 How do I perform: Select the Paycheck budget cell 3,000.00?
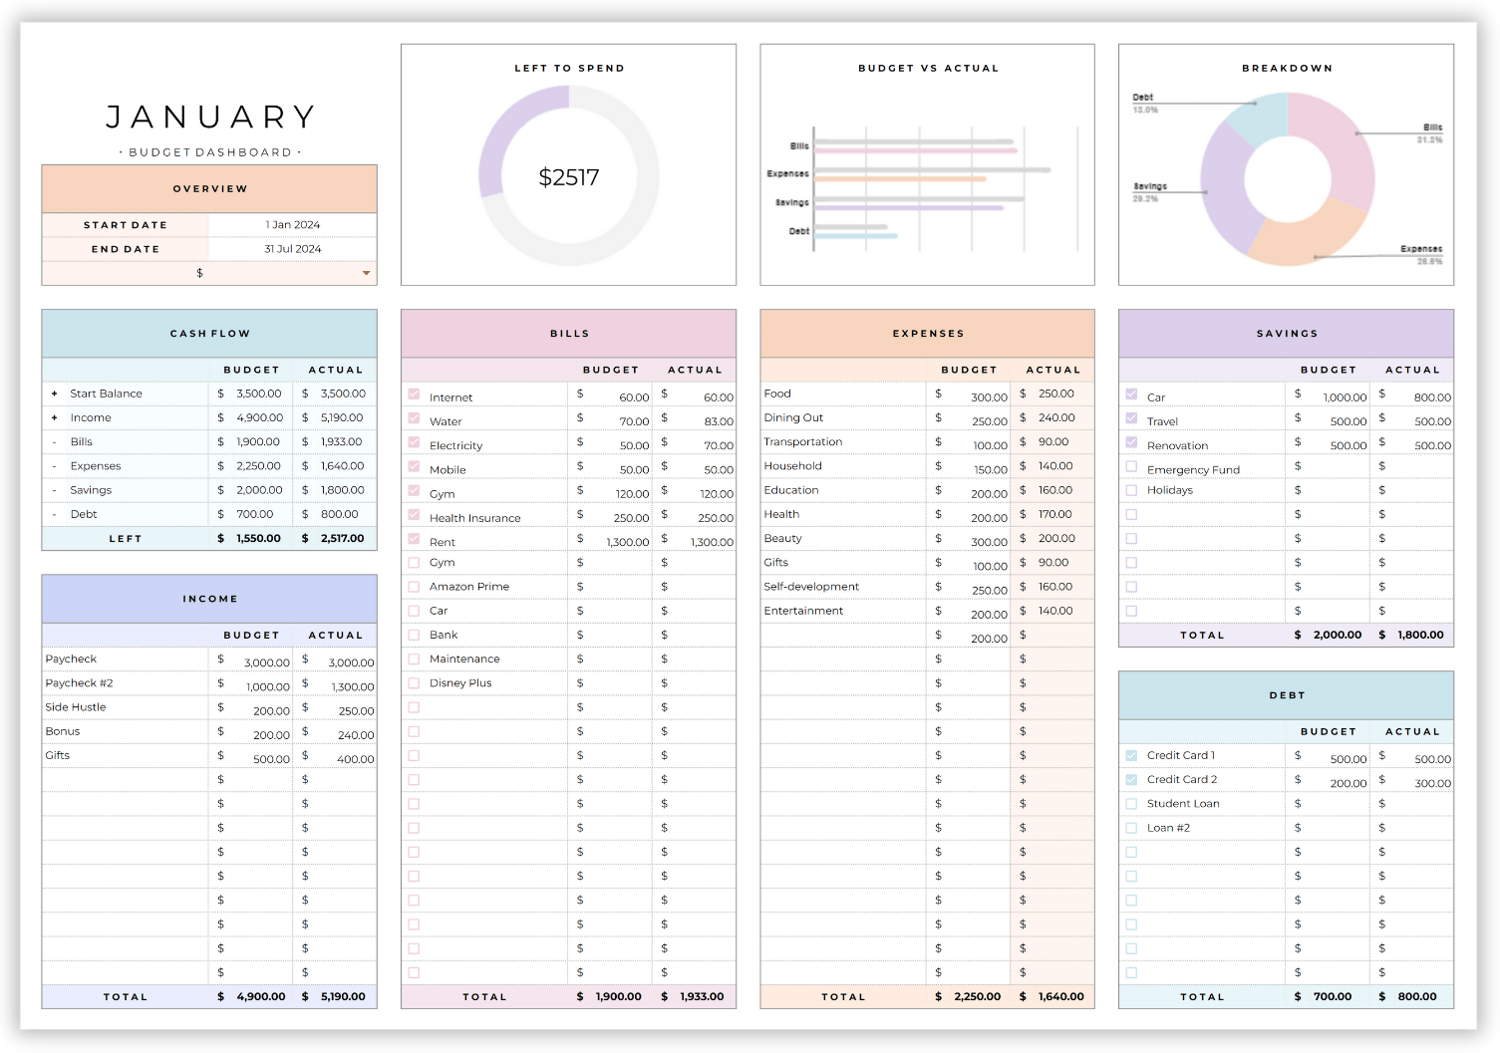point(267,662)
